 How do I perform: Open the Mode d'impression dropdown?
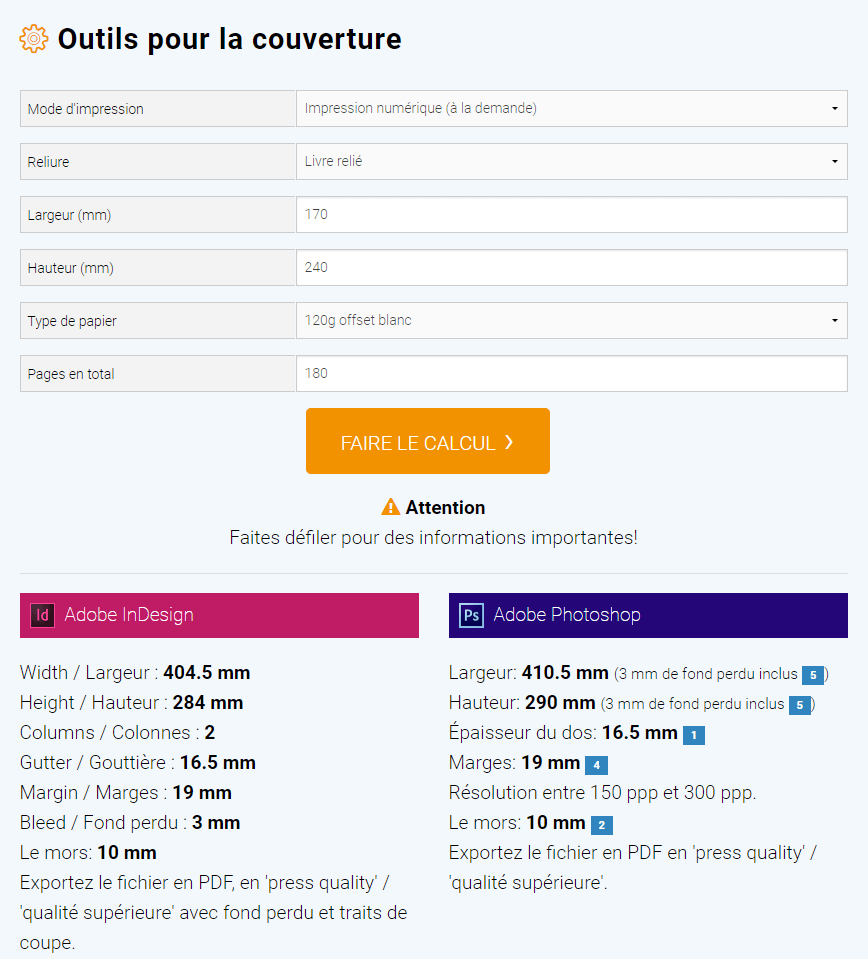pyautogui.click(x=571, y=109)
